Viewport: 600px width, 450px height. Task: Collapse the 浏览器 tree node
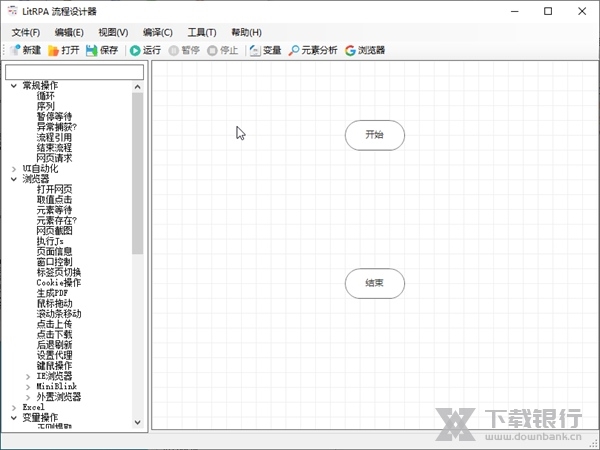14,179
